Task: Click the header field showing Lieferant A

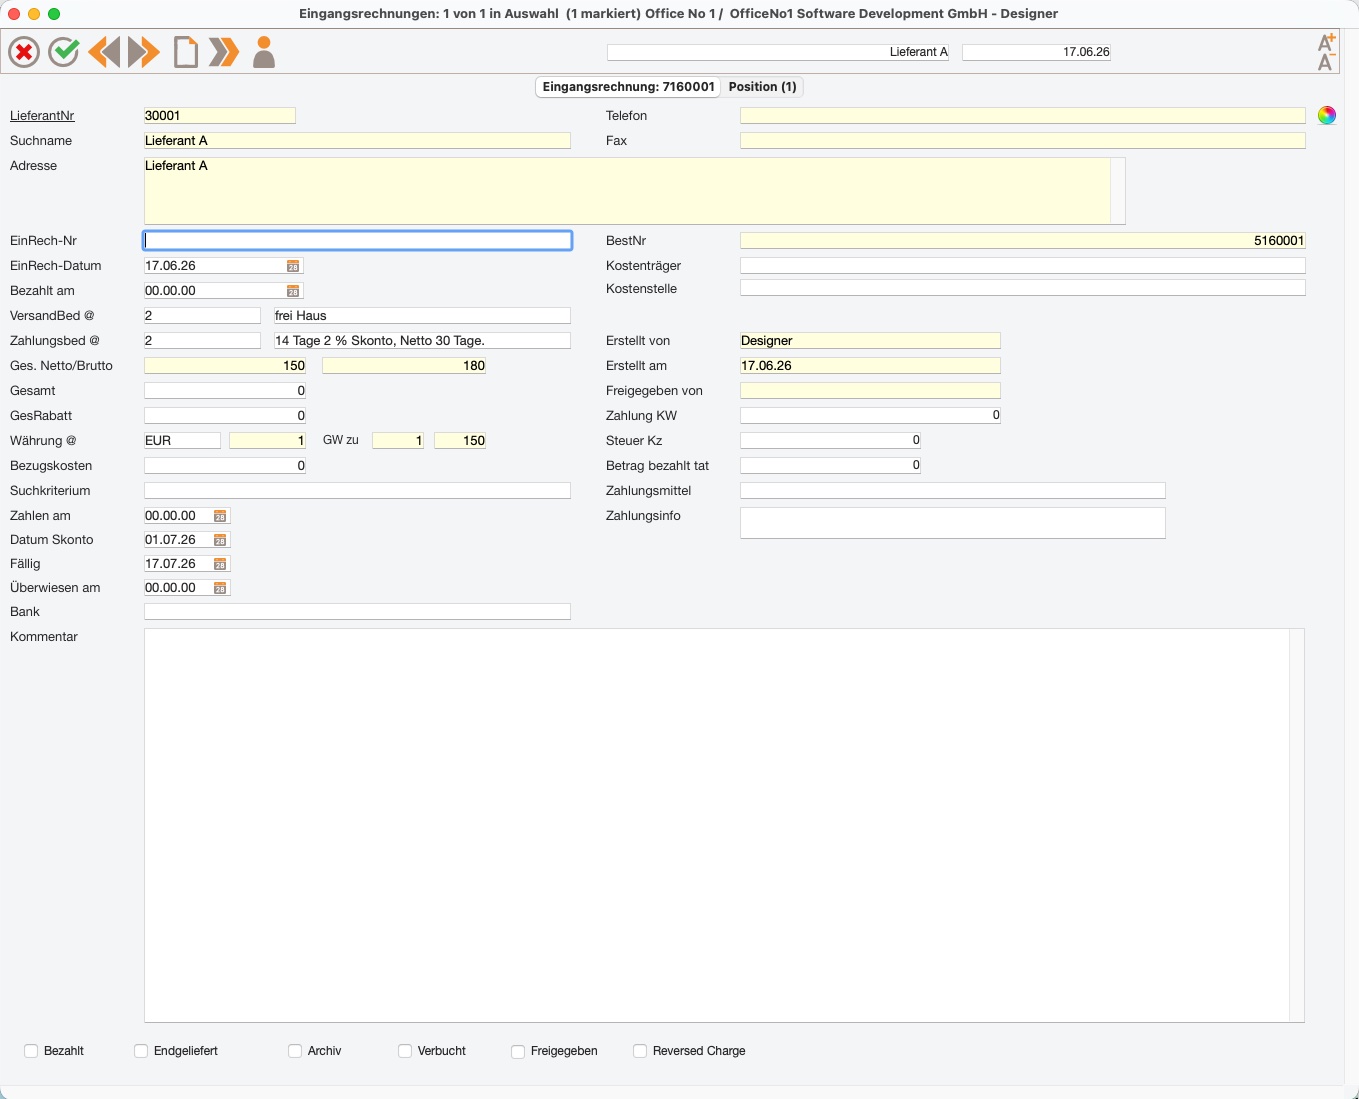Action: (x=778, y=52)
